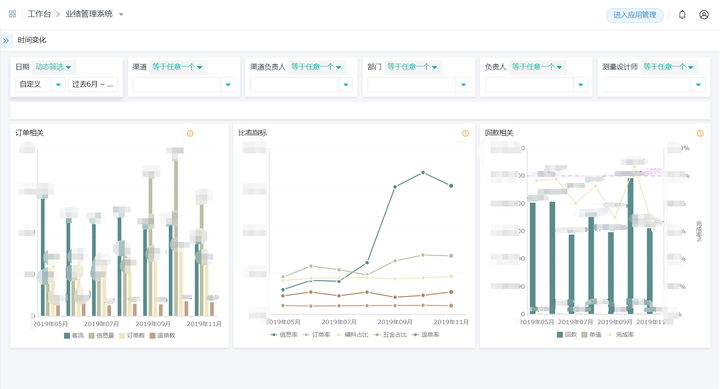Image resolution: width=720 pixels, height=389 pixels.
Task: Go to 工作台 in the breadcrumb
Action: tap(39, 14)
